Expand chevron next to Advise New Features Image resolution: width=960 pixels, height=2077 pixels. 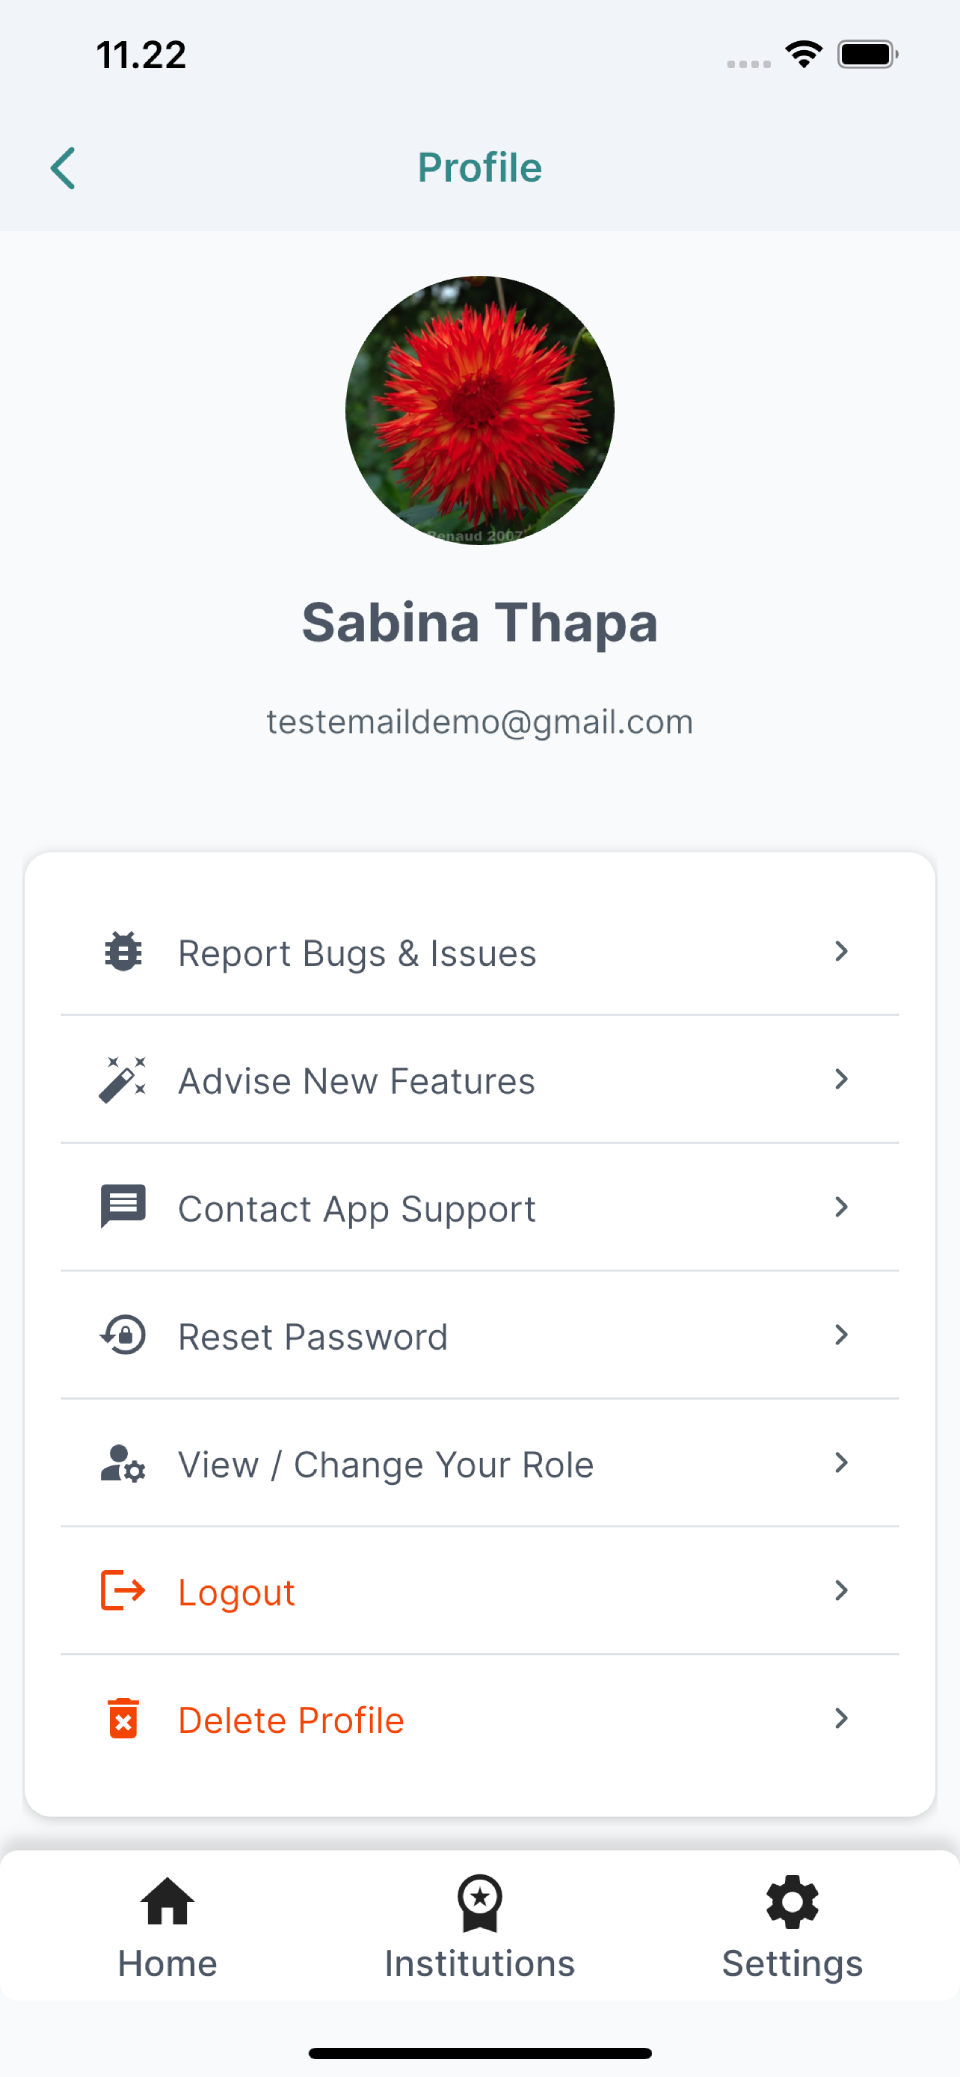pos(841,1080)
